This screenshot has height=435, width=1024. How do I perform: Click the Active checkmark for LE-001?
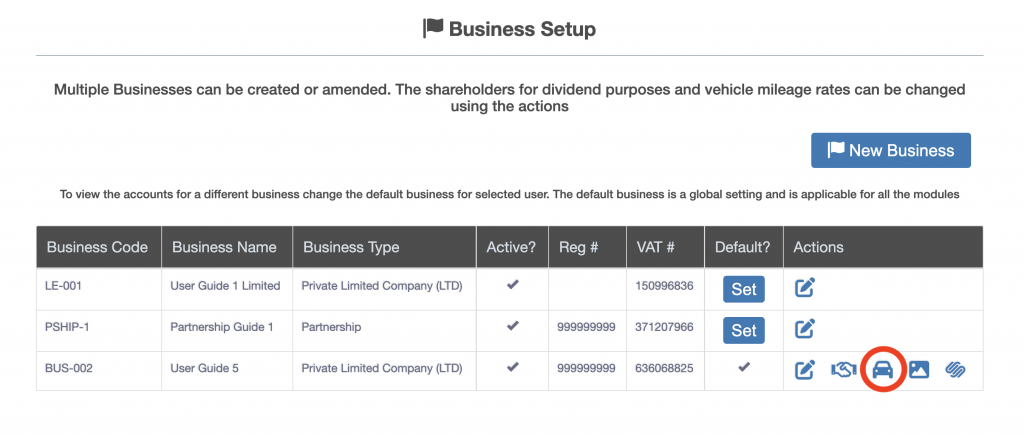pos(512,286)
